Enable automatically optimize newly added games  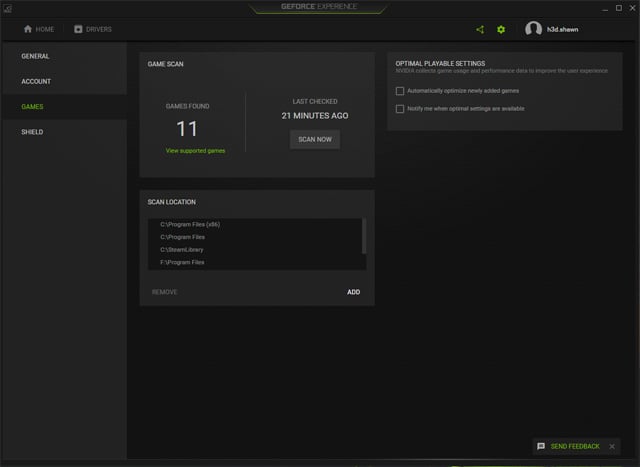(400, 91)
